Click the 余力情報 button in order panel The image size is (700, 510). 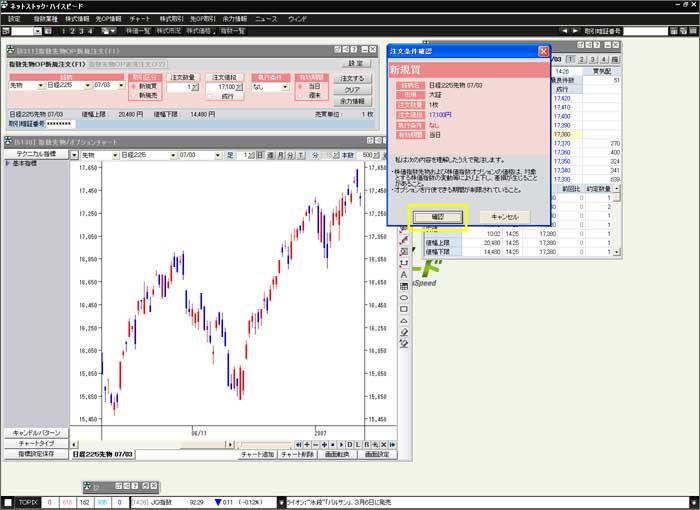click(352, 101)
